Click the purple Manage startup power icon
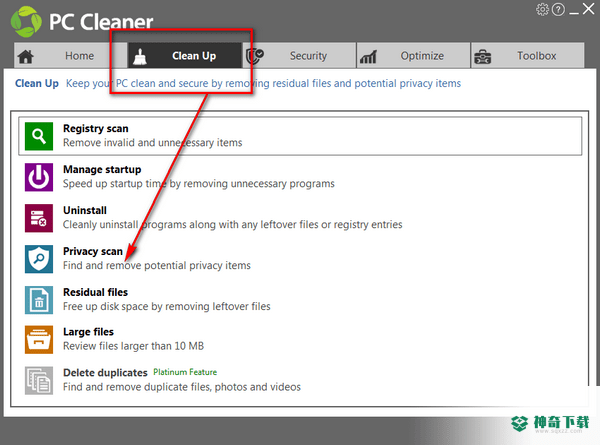The height and width of the screenshot is (445, 600). [x=39, y=177]
